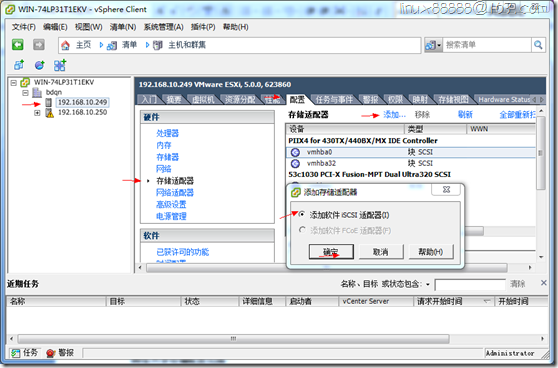Click the vCenter WIN-74LP31T1EKV tree icon

[x=25, y=83]
